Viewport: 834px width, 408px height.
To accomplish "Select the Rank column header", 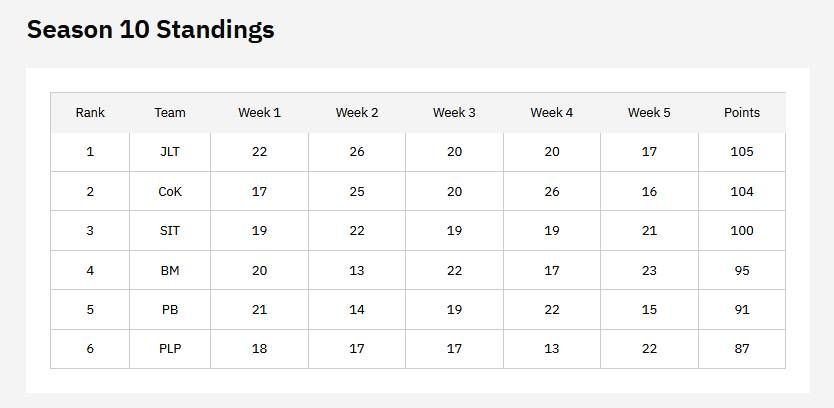I will (90, 113).
